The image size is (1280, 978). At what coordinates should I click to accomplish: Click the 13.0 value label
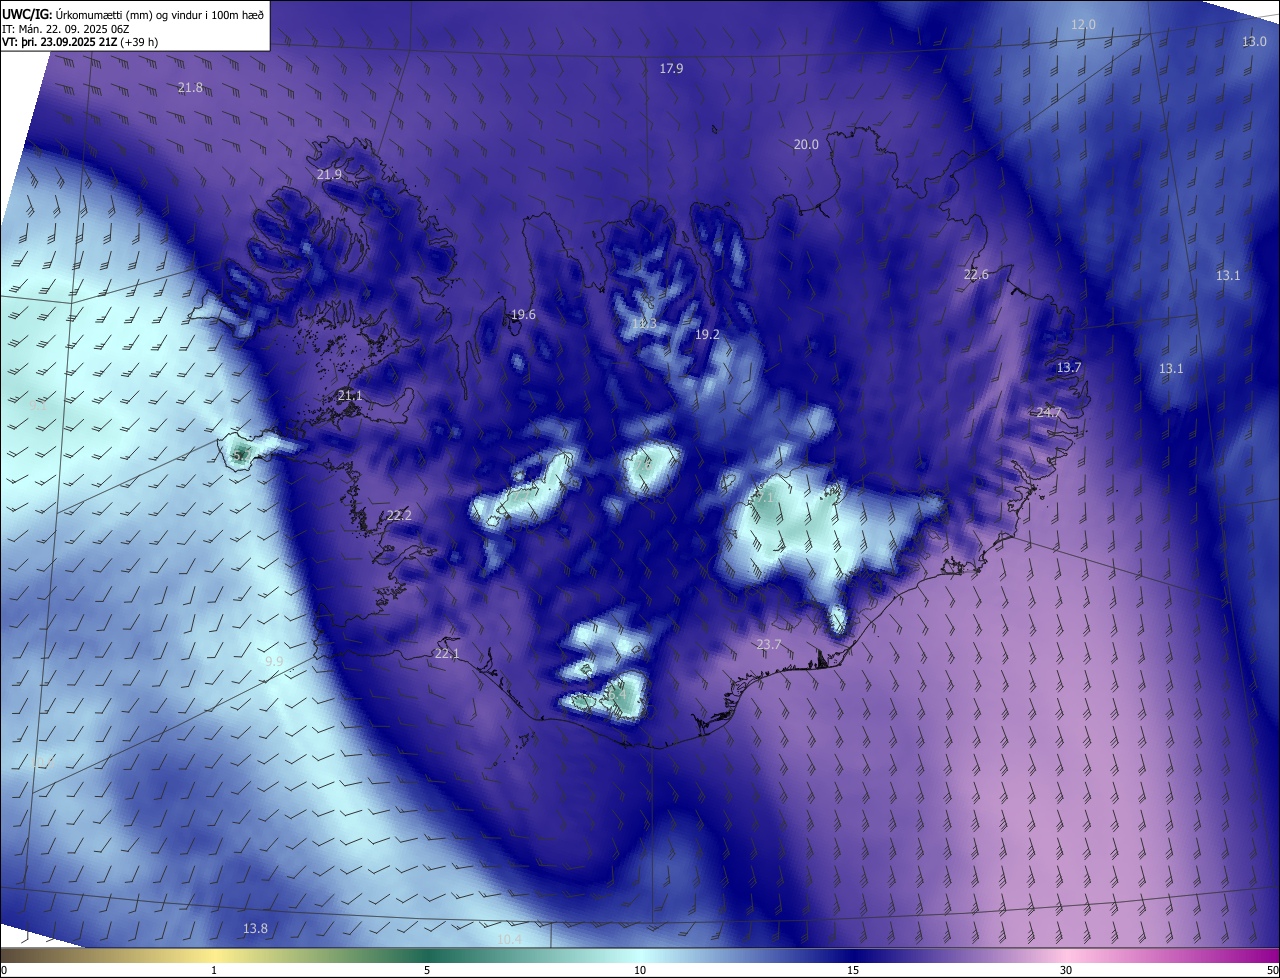point(1254,42)
